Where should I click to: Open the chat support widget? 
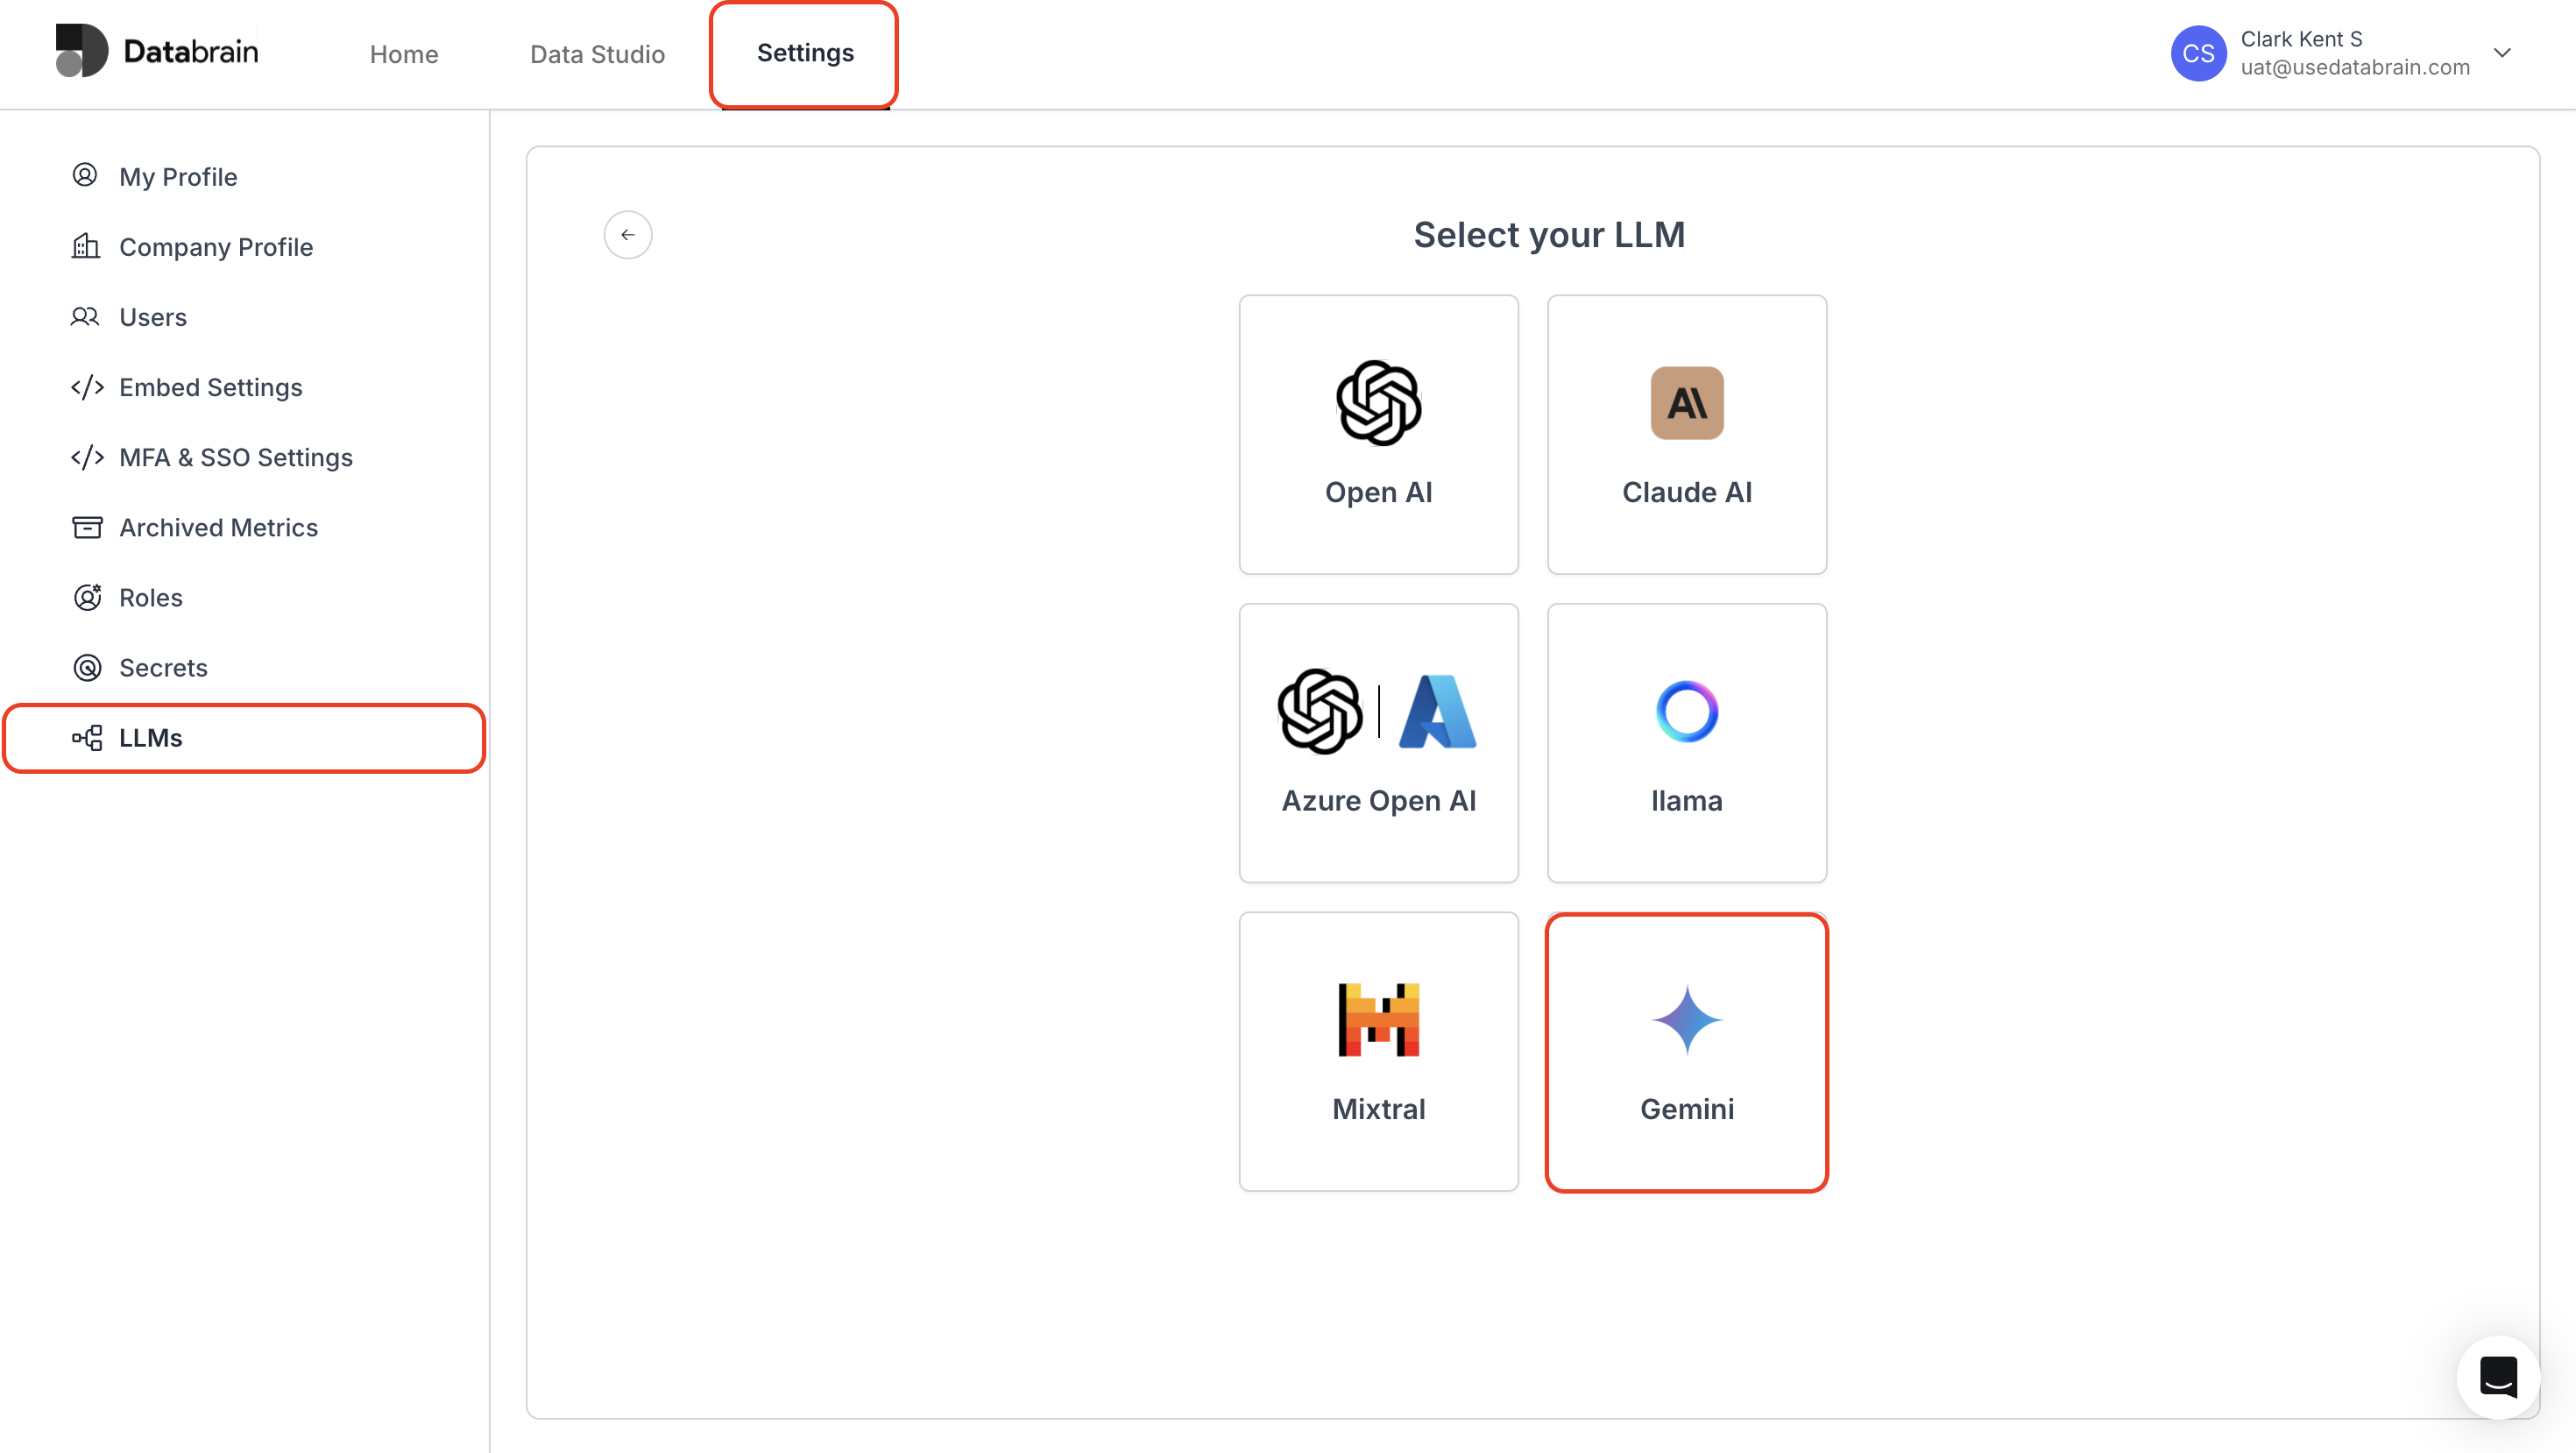tap(2497, 1376)
